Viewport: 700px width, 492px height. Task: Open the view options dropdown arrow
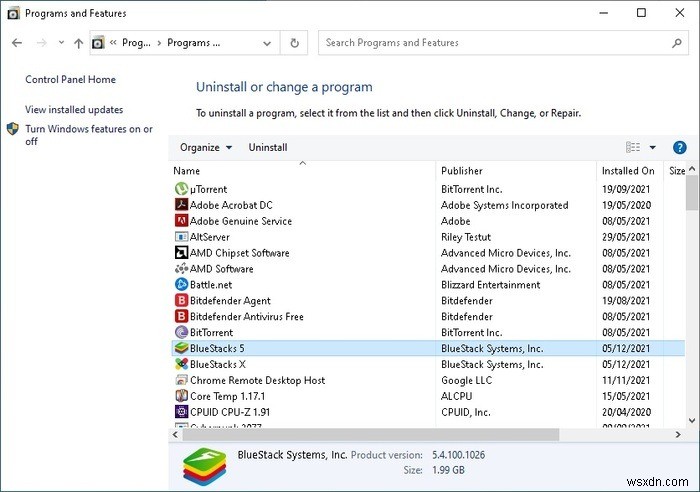652,147
